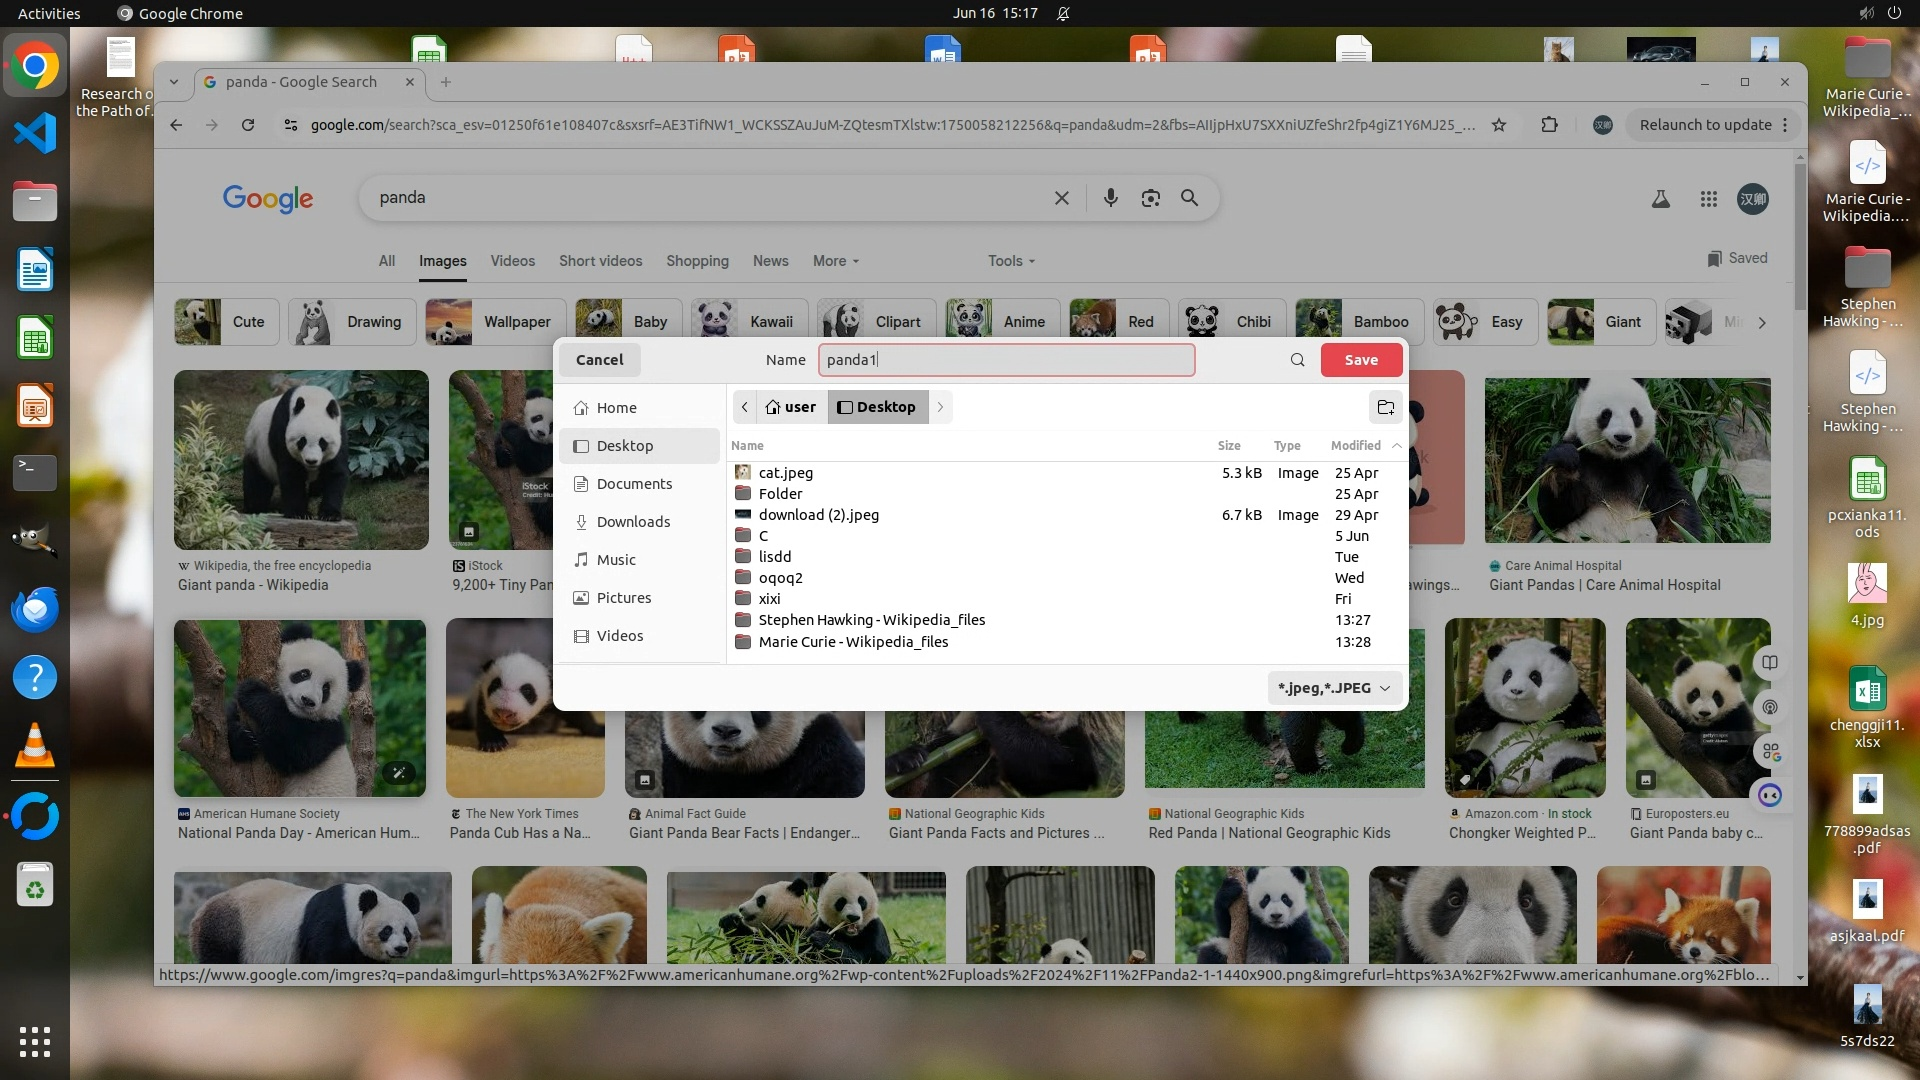Click the voice search microphone icon
The image size is (1920, 1080).
pyautogui.click(x=1110, y=198)
